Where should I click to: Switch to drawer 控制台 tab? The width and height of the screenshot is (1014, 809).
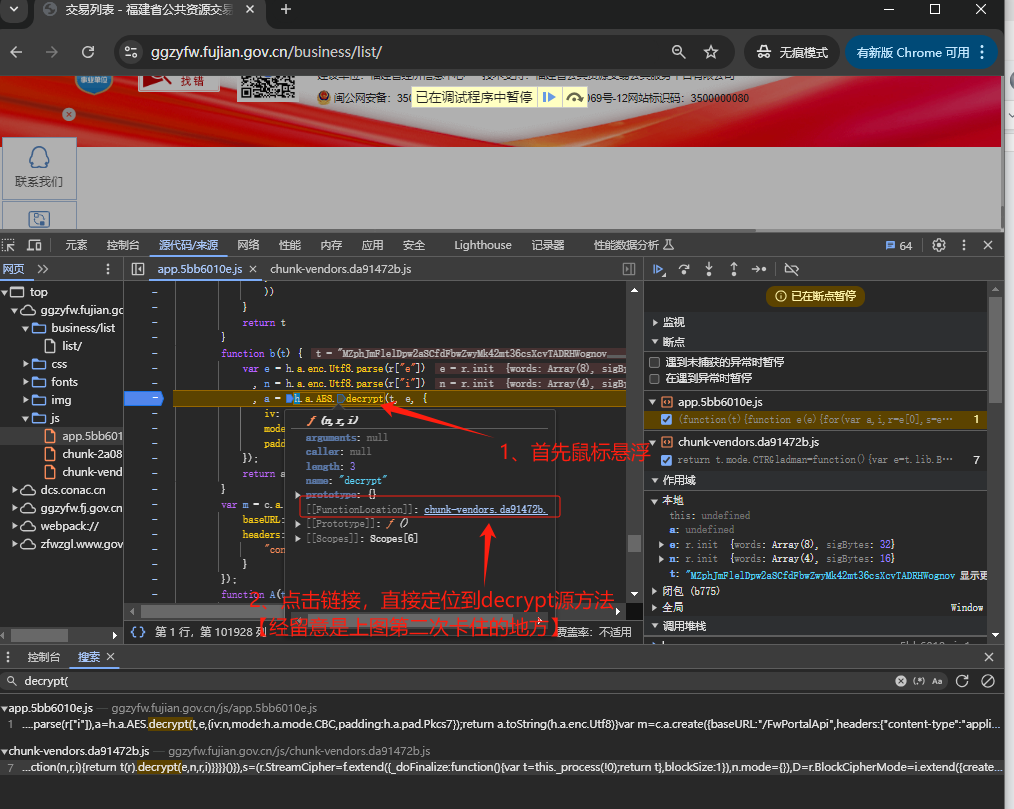tap(43, 657)
